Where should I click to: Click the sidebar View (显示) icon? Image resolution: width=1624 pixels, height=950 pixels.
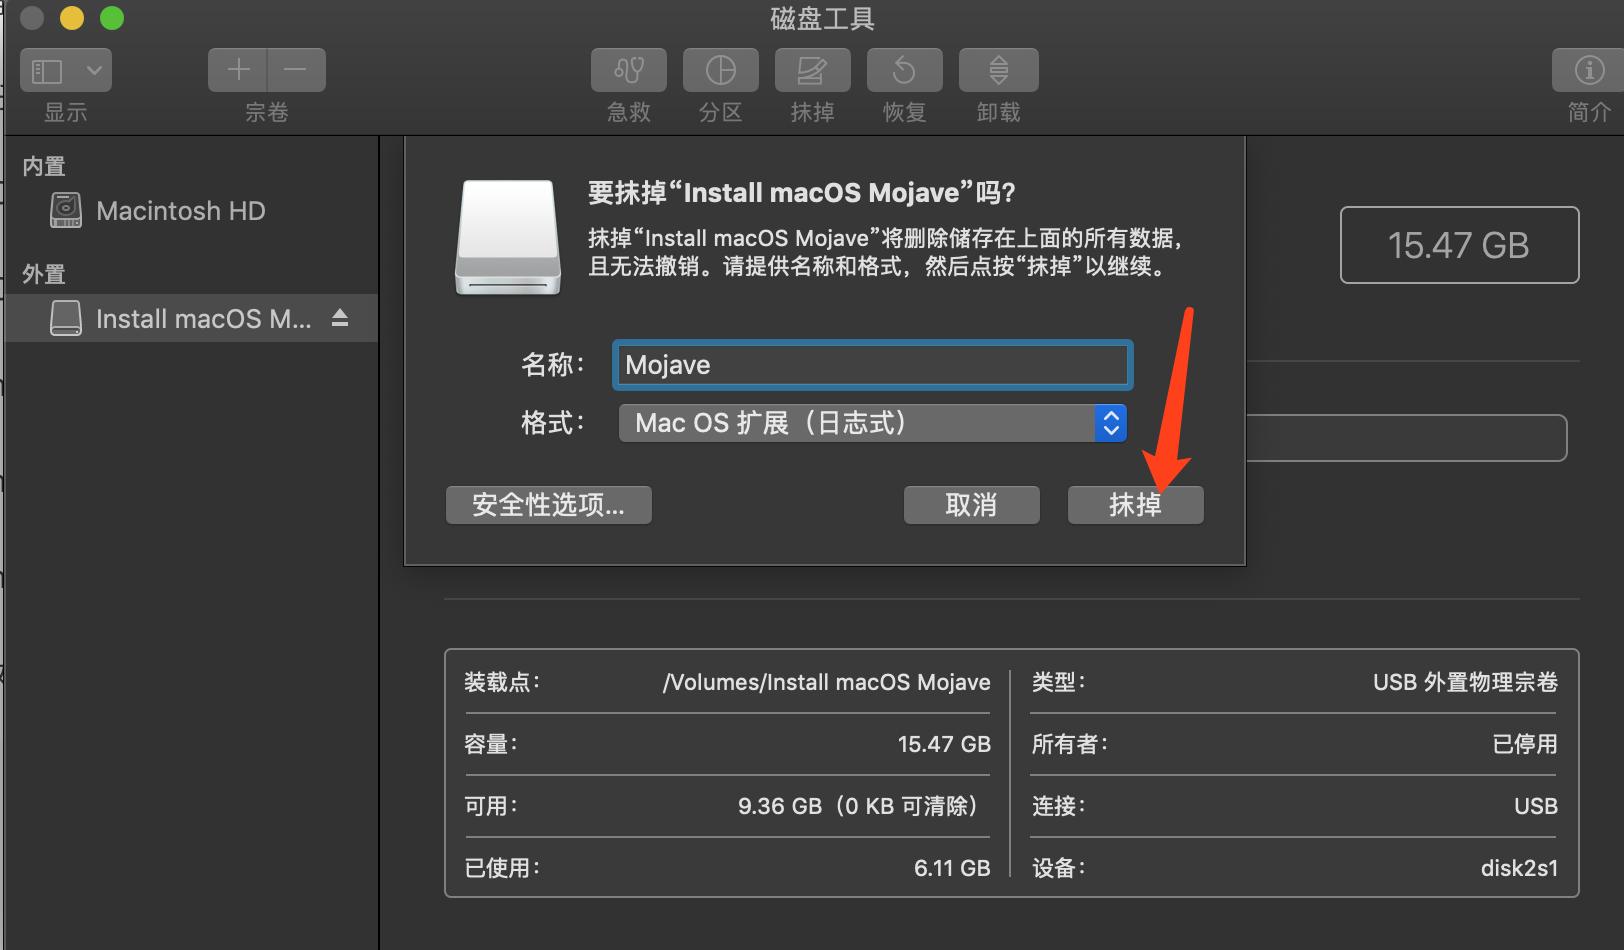point(45,69)
